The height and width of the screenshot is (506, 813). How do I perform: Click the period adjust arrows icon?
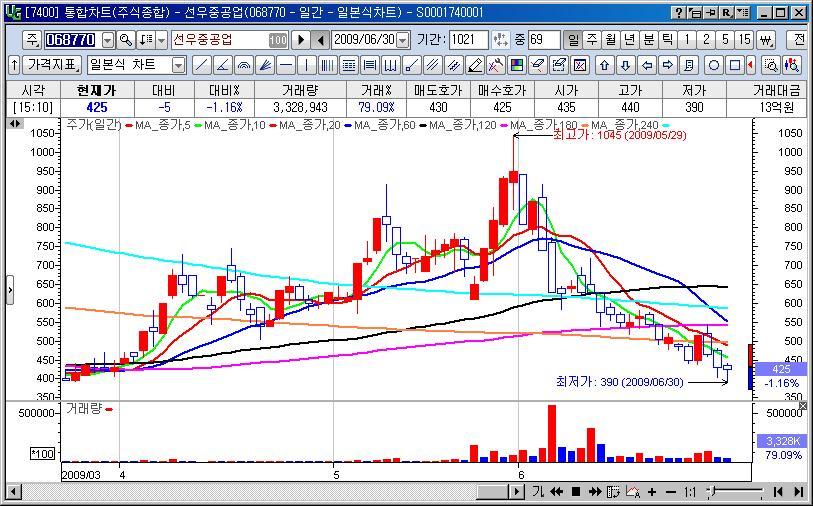(x=500, y=39)
